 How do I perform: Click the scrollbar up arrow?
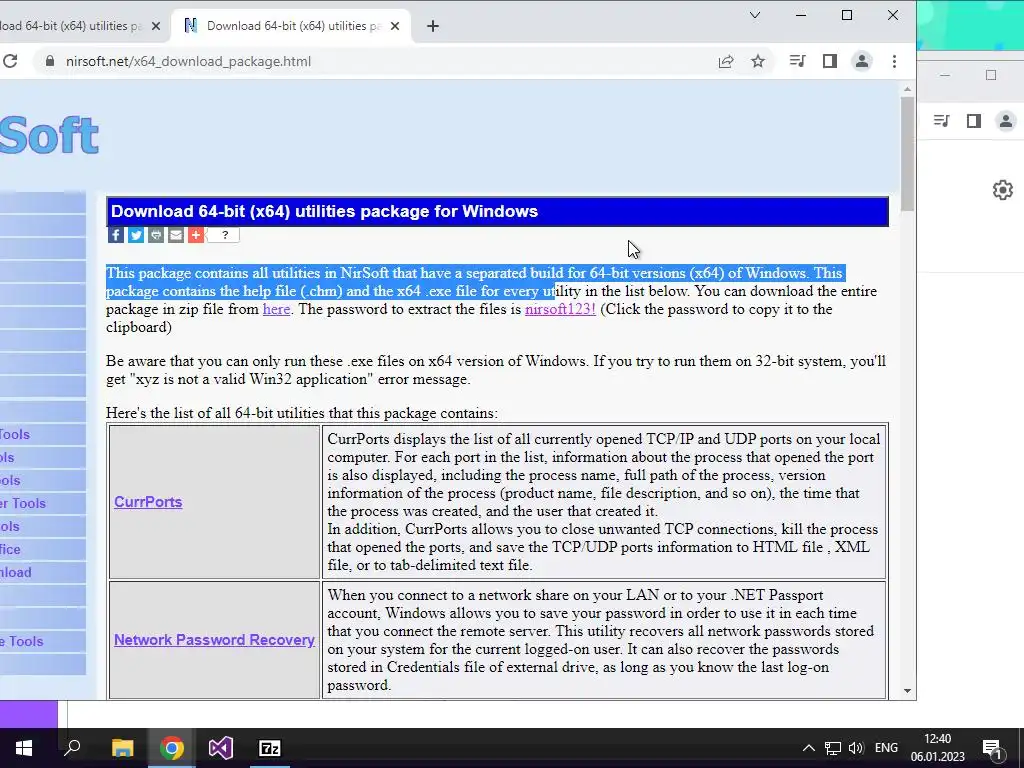coord(907,89)
